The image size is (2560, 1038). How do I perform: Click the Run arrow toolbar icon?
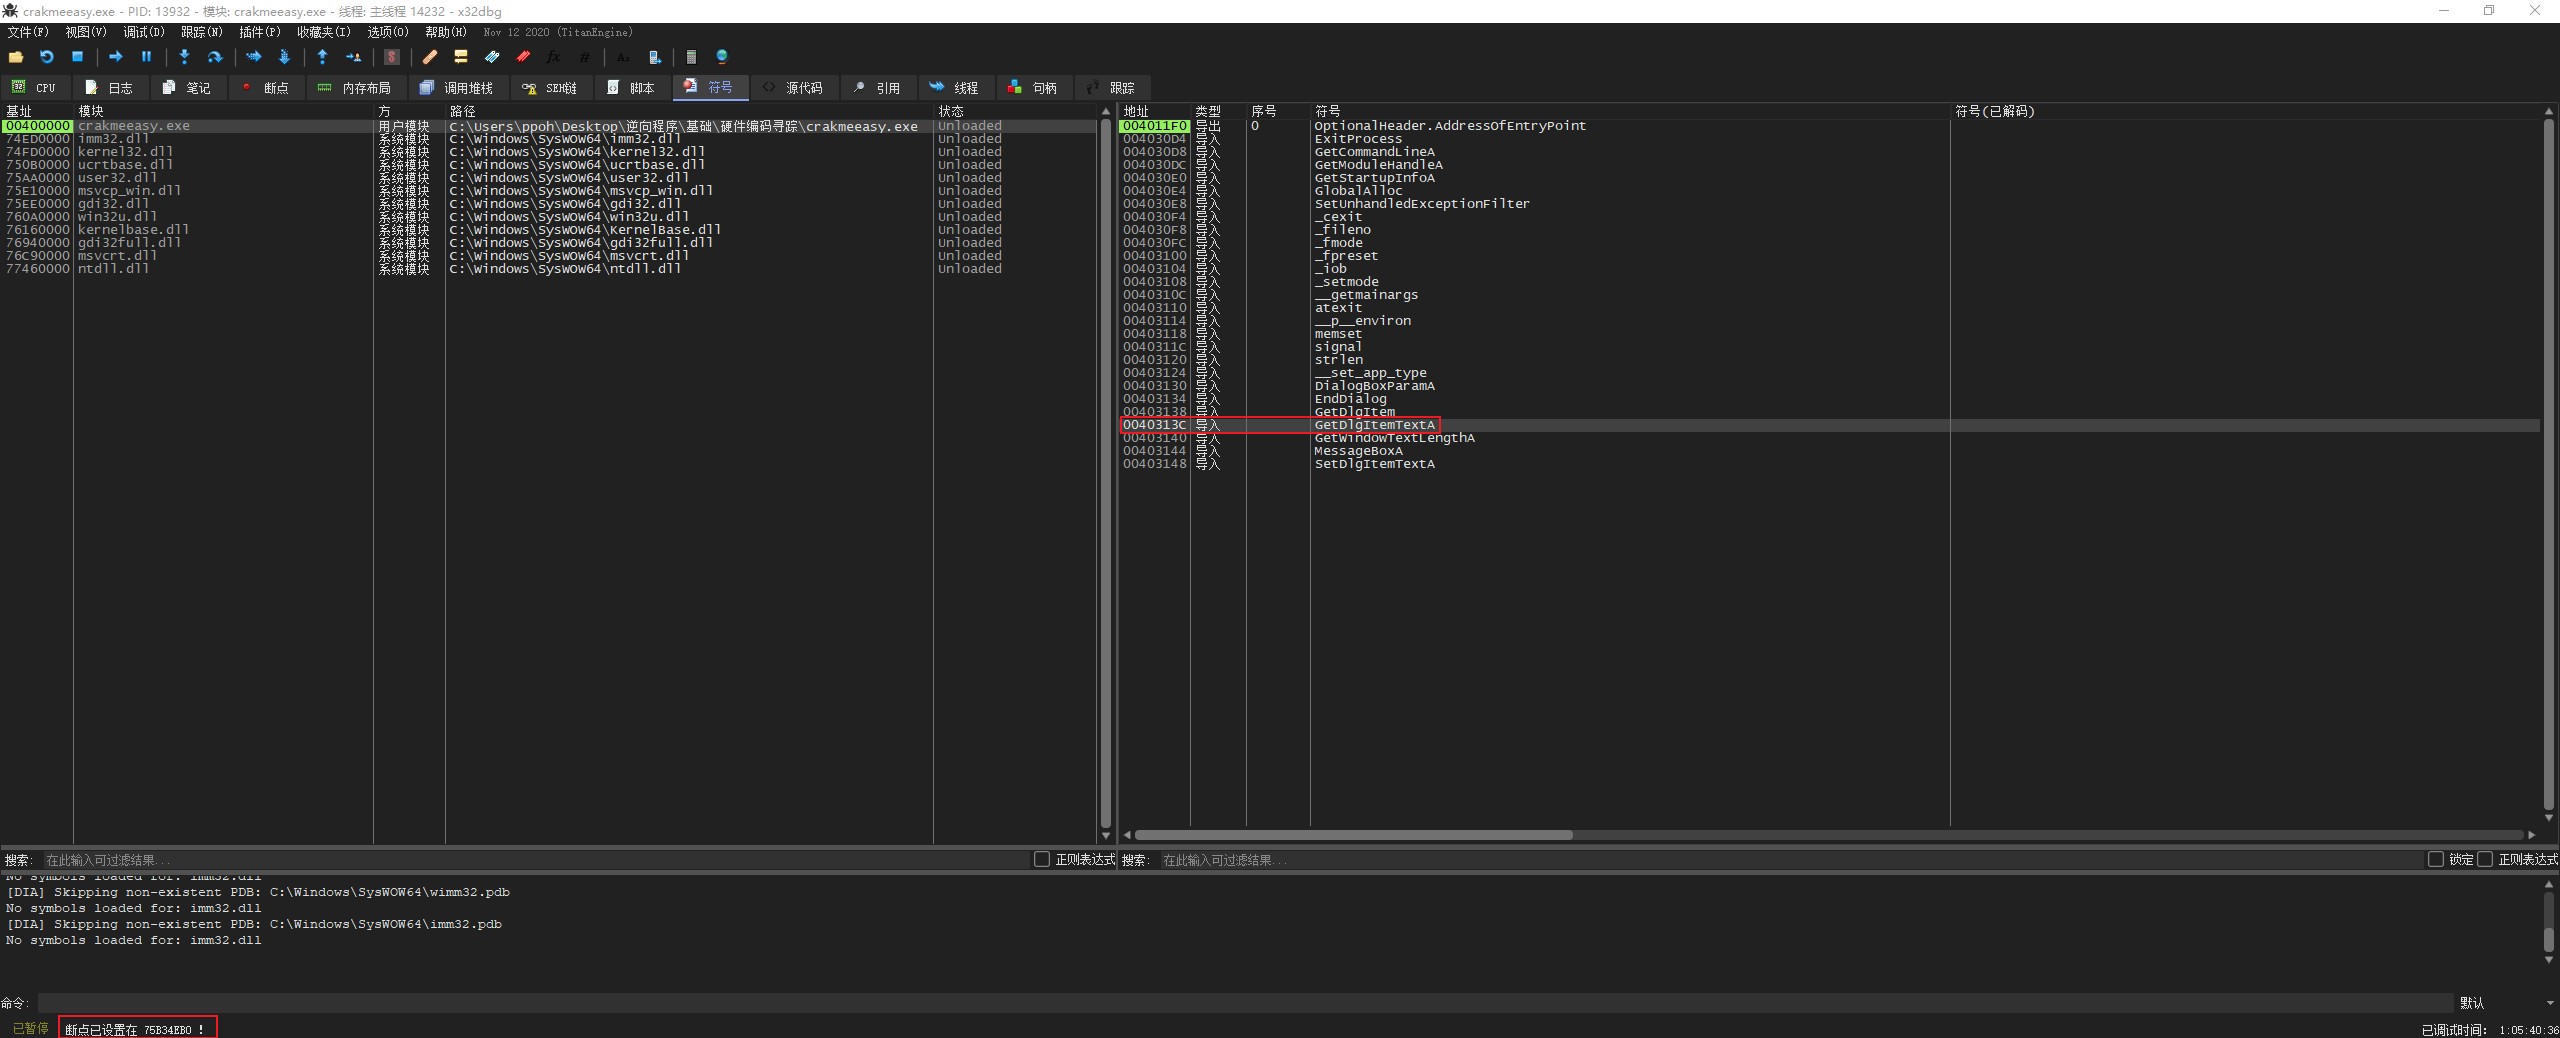coord(115,57)
